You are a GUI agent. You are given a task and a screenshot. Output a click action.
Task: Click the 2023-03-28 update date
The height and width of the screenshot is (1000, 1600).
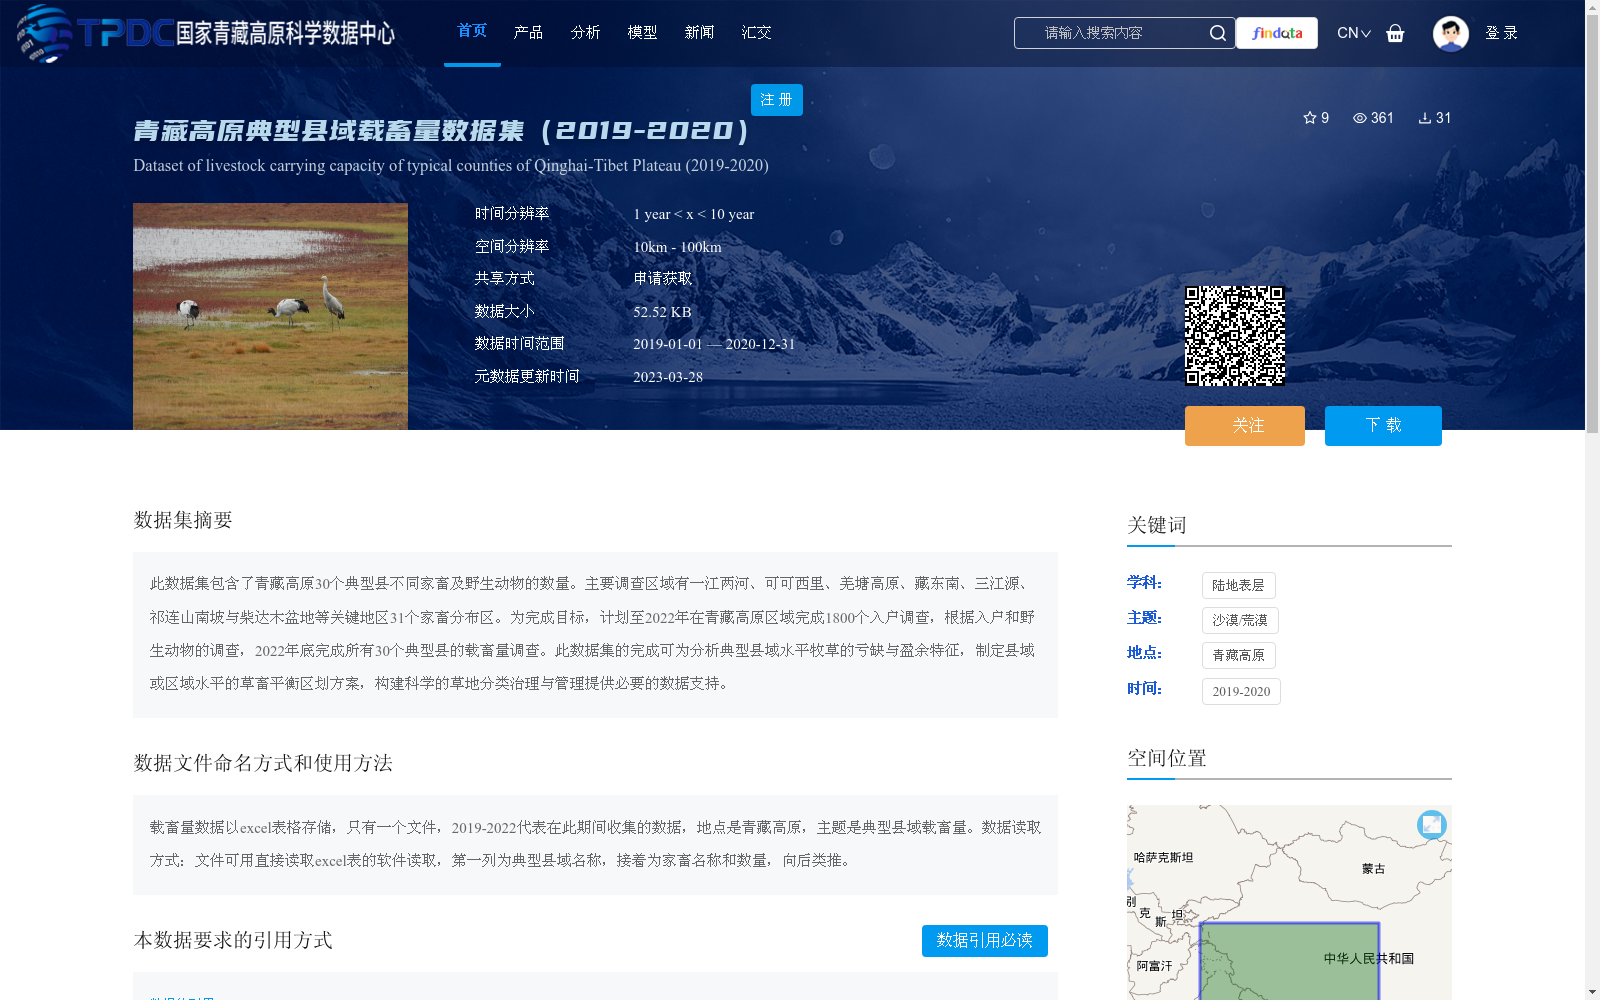click(x=668, y=377)
